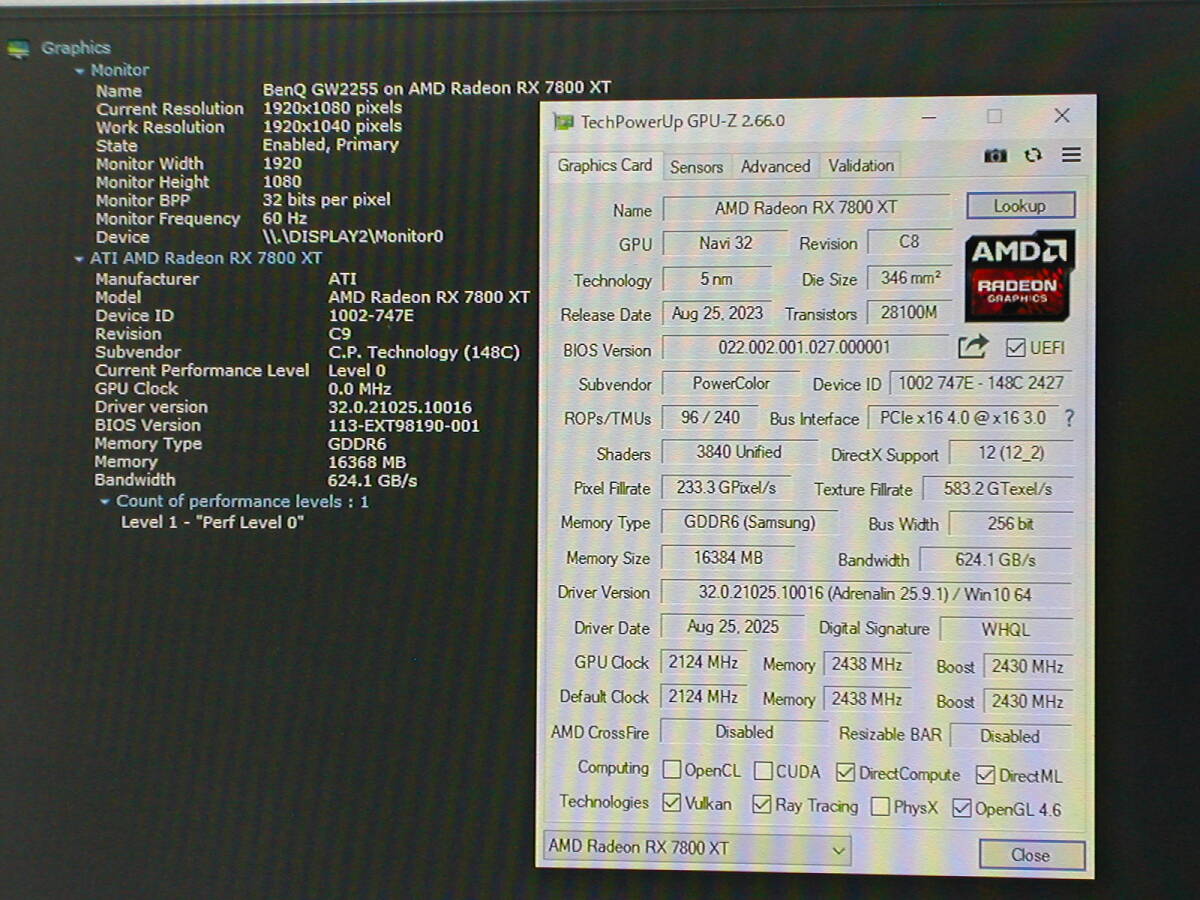Select the Device \\.\DISPLAY2\Monitor0 row
This screenshot has width=1200, height=900.
click(x=269, y=238)
